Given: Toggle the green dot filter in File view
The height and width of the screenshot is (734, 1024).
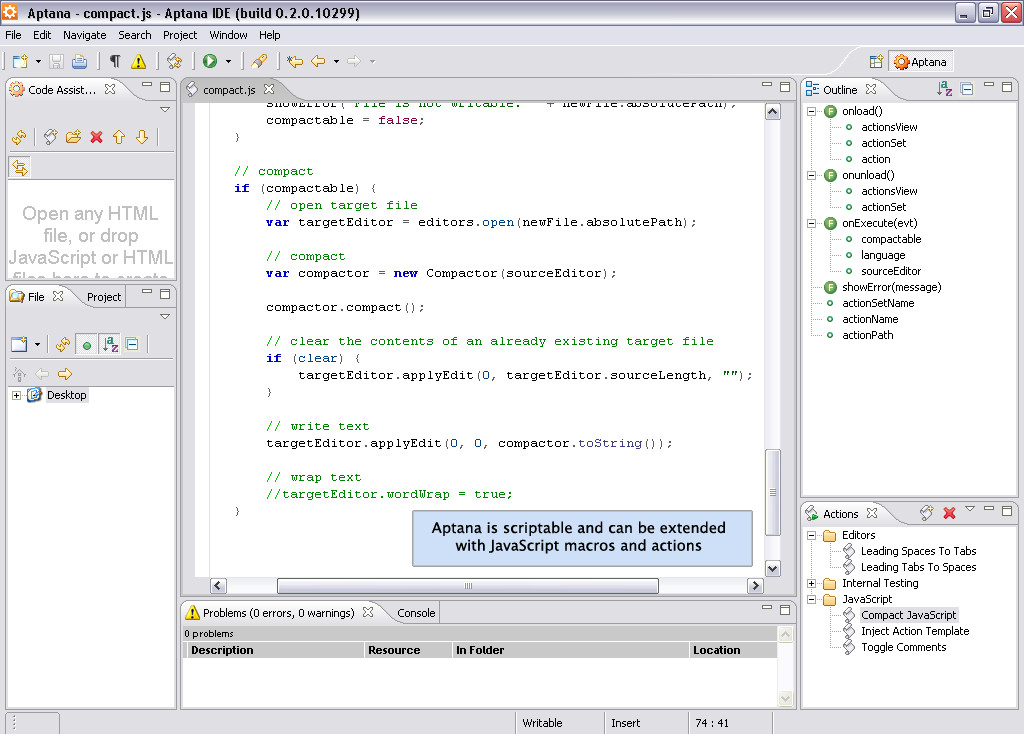Looking at the screenshot, I should 86,344.
